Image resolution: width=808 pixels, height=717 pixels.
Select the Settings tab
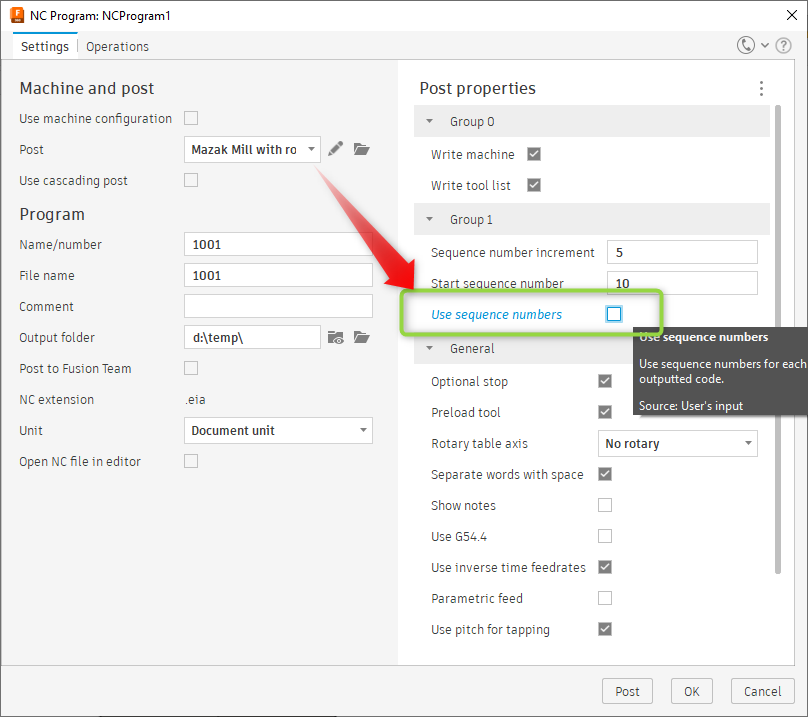(42, 46)
